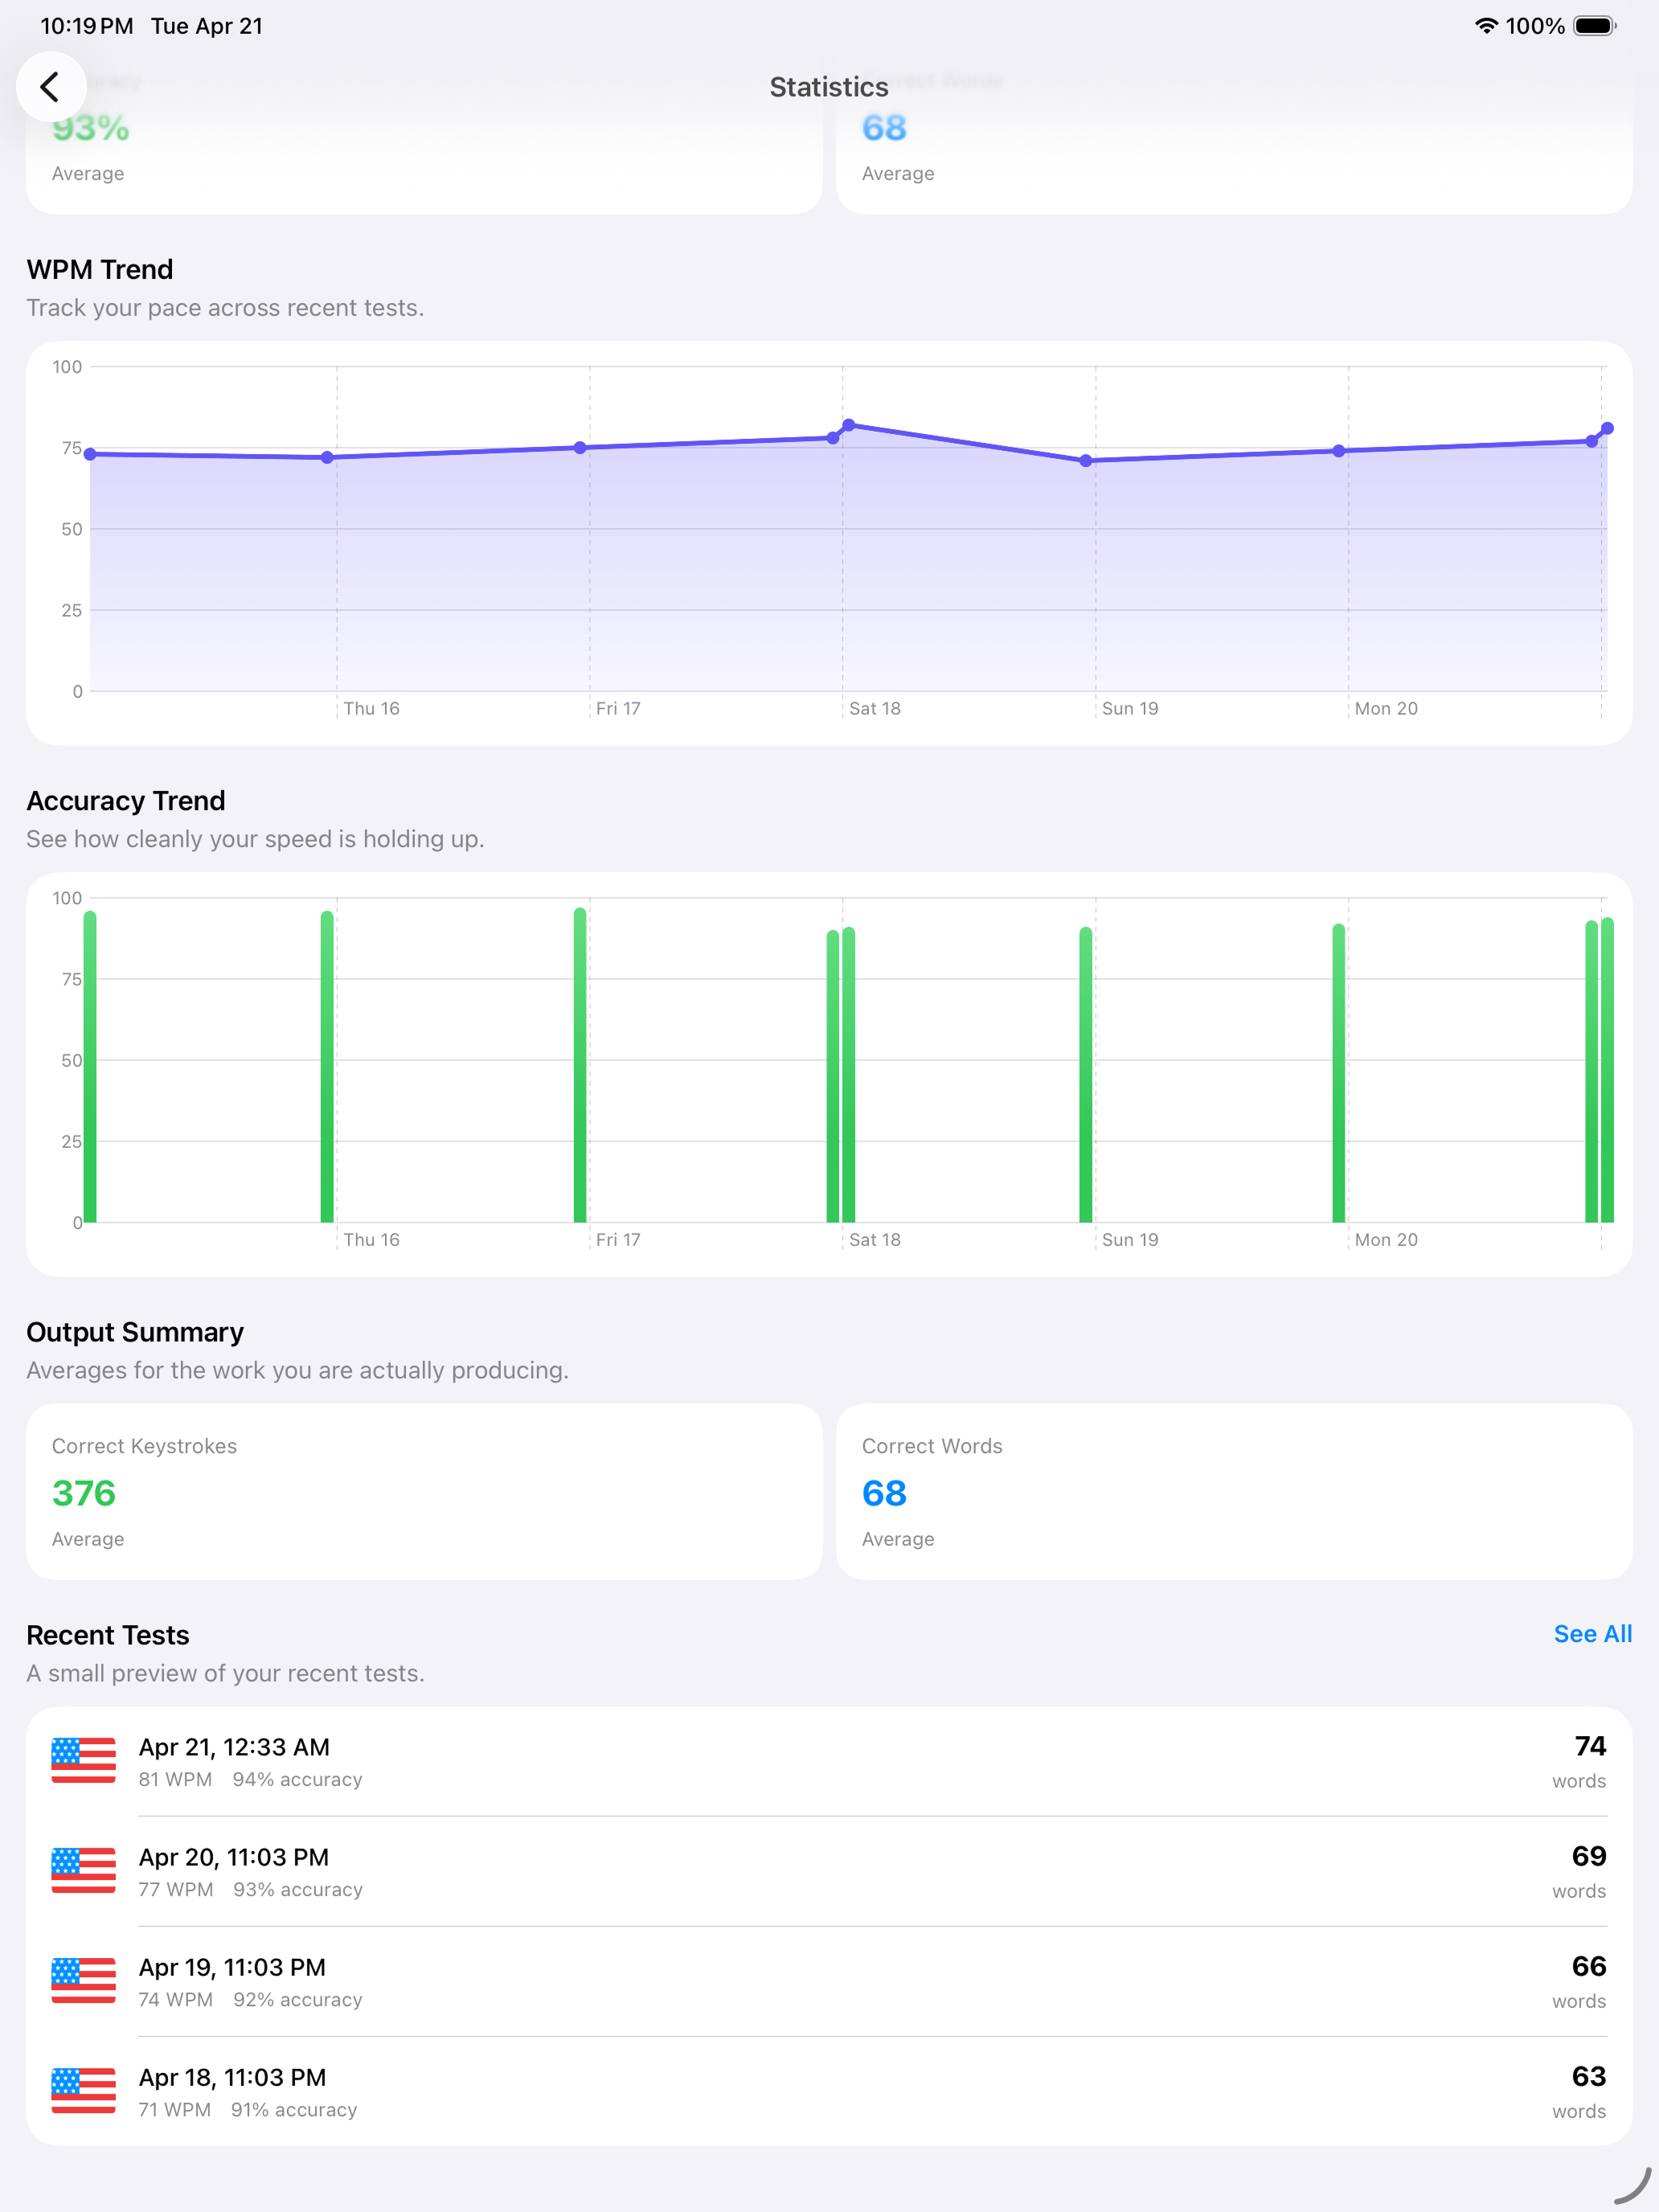Click the 63 words count

(x=1589, y=2076)
